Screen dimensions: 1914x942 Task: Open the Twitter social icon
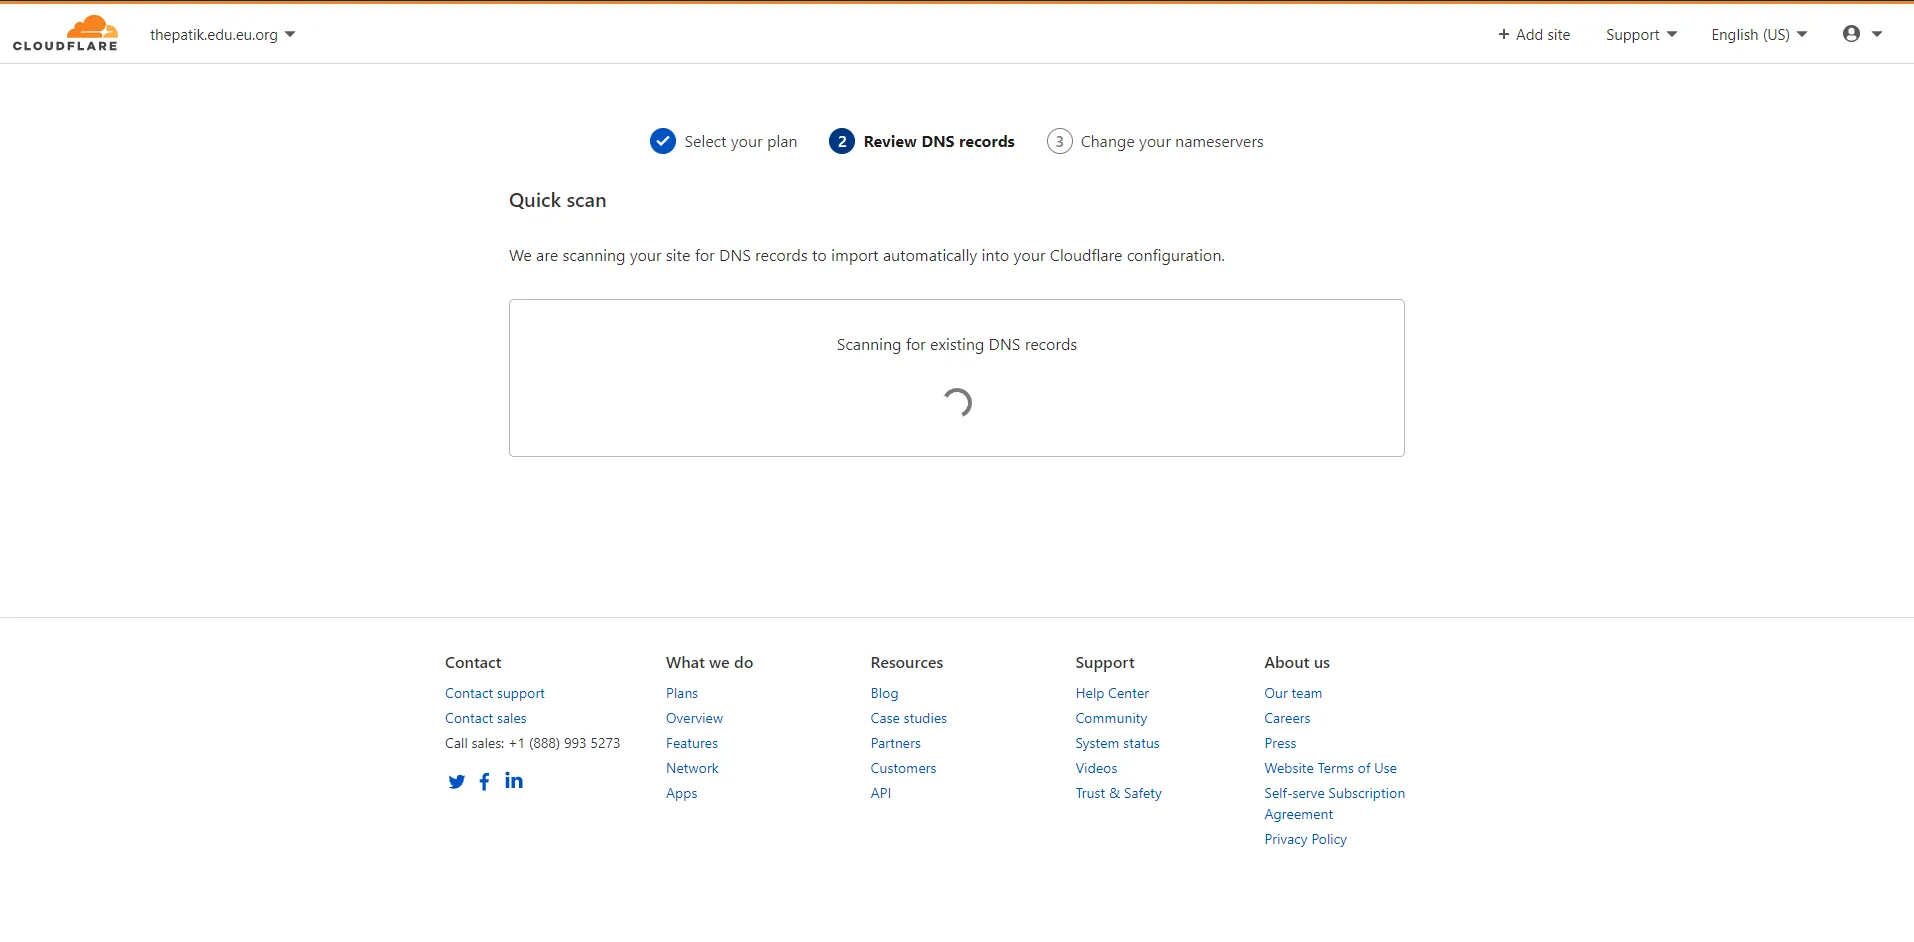point(456,782)
